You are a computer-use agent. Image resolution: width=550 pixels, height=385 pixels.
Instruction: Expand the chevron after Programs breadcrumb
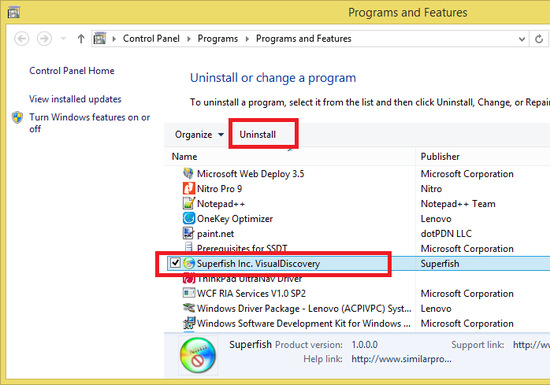click(247, 39)
